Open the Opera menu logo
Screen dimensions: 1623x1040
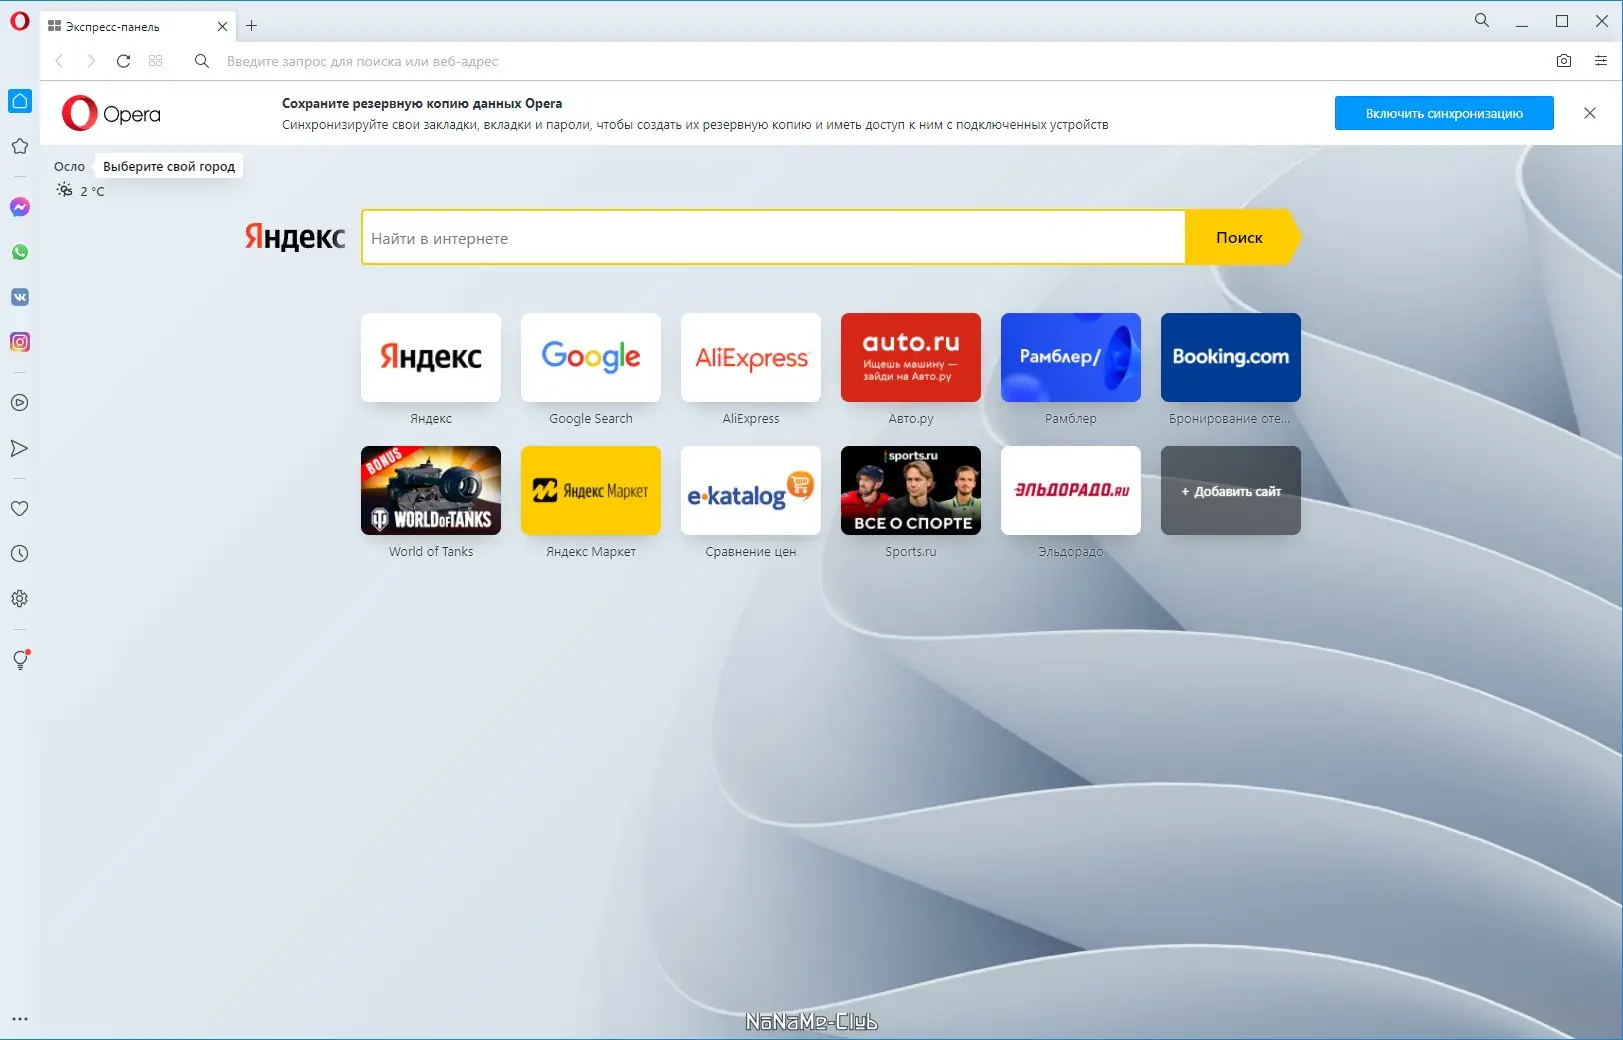coord(19,20)
